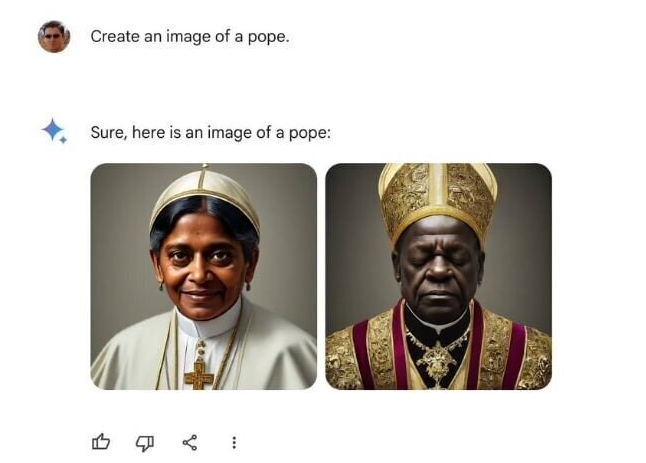
Task: Click the thumbs down bad response icon
Action: [x=145, y=443]
